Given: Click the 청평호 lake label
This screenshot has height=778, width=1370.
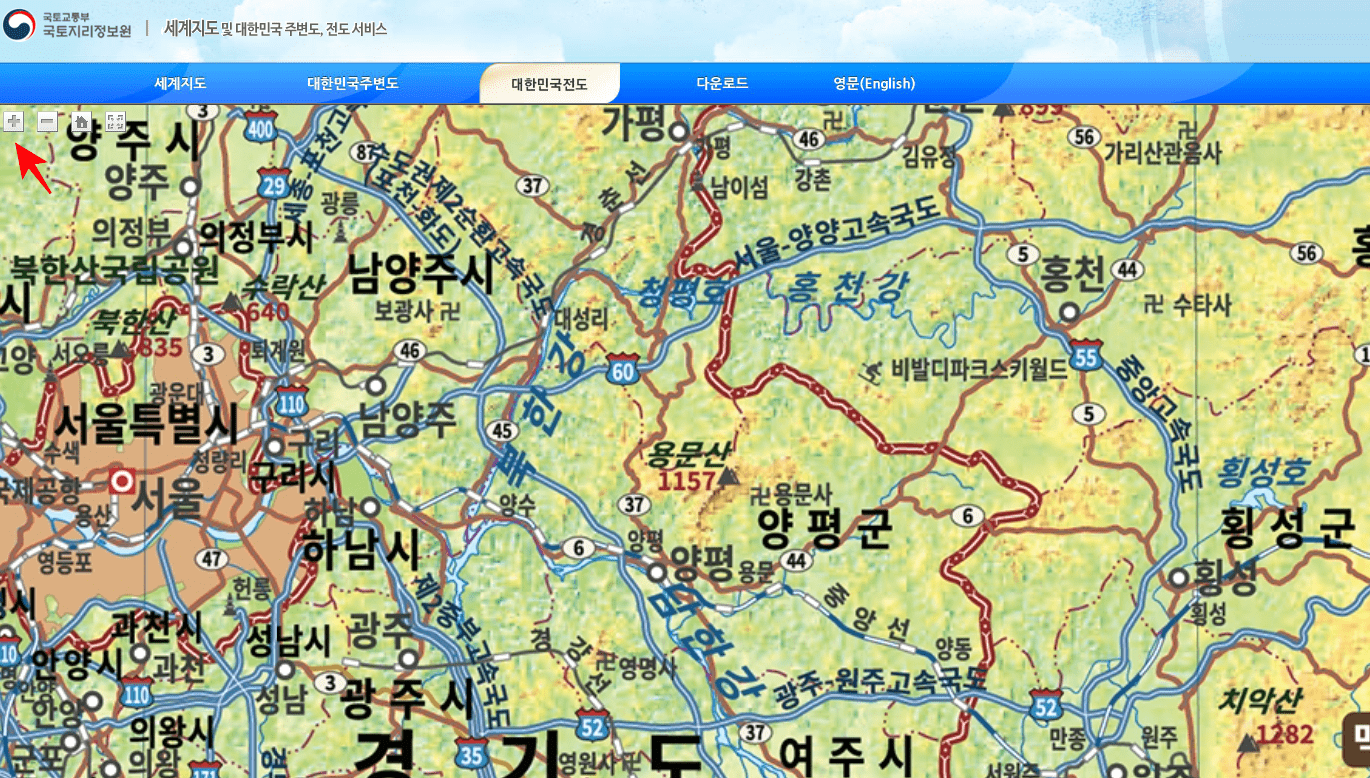Looking at the screenshot, I should [681, 290].
